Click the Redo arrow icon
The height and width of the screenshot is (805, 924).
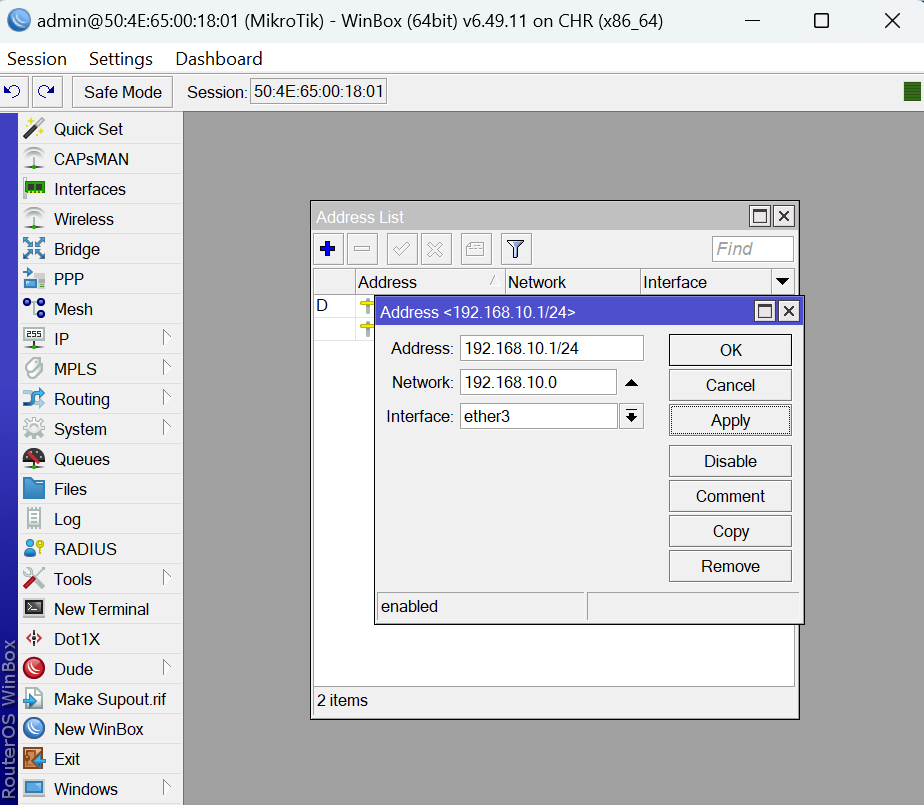pyautogui.click(x=47, y=92)
